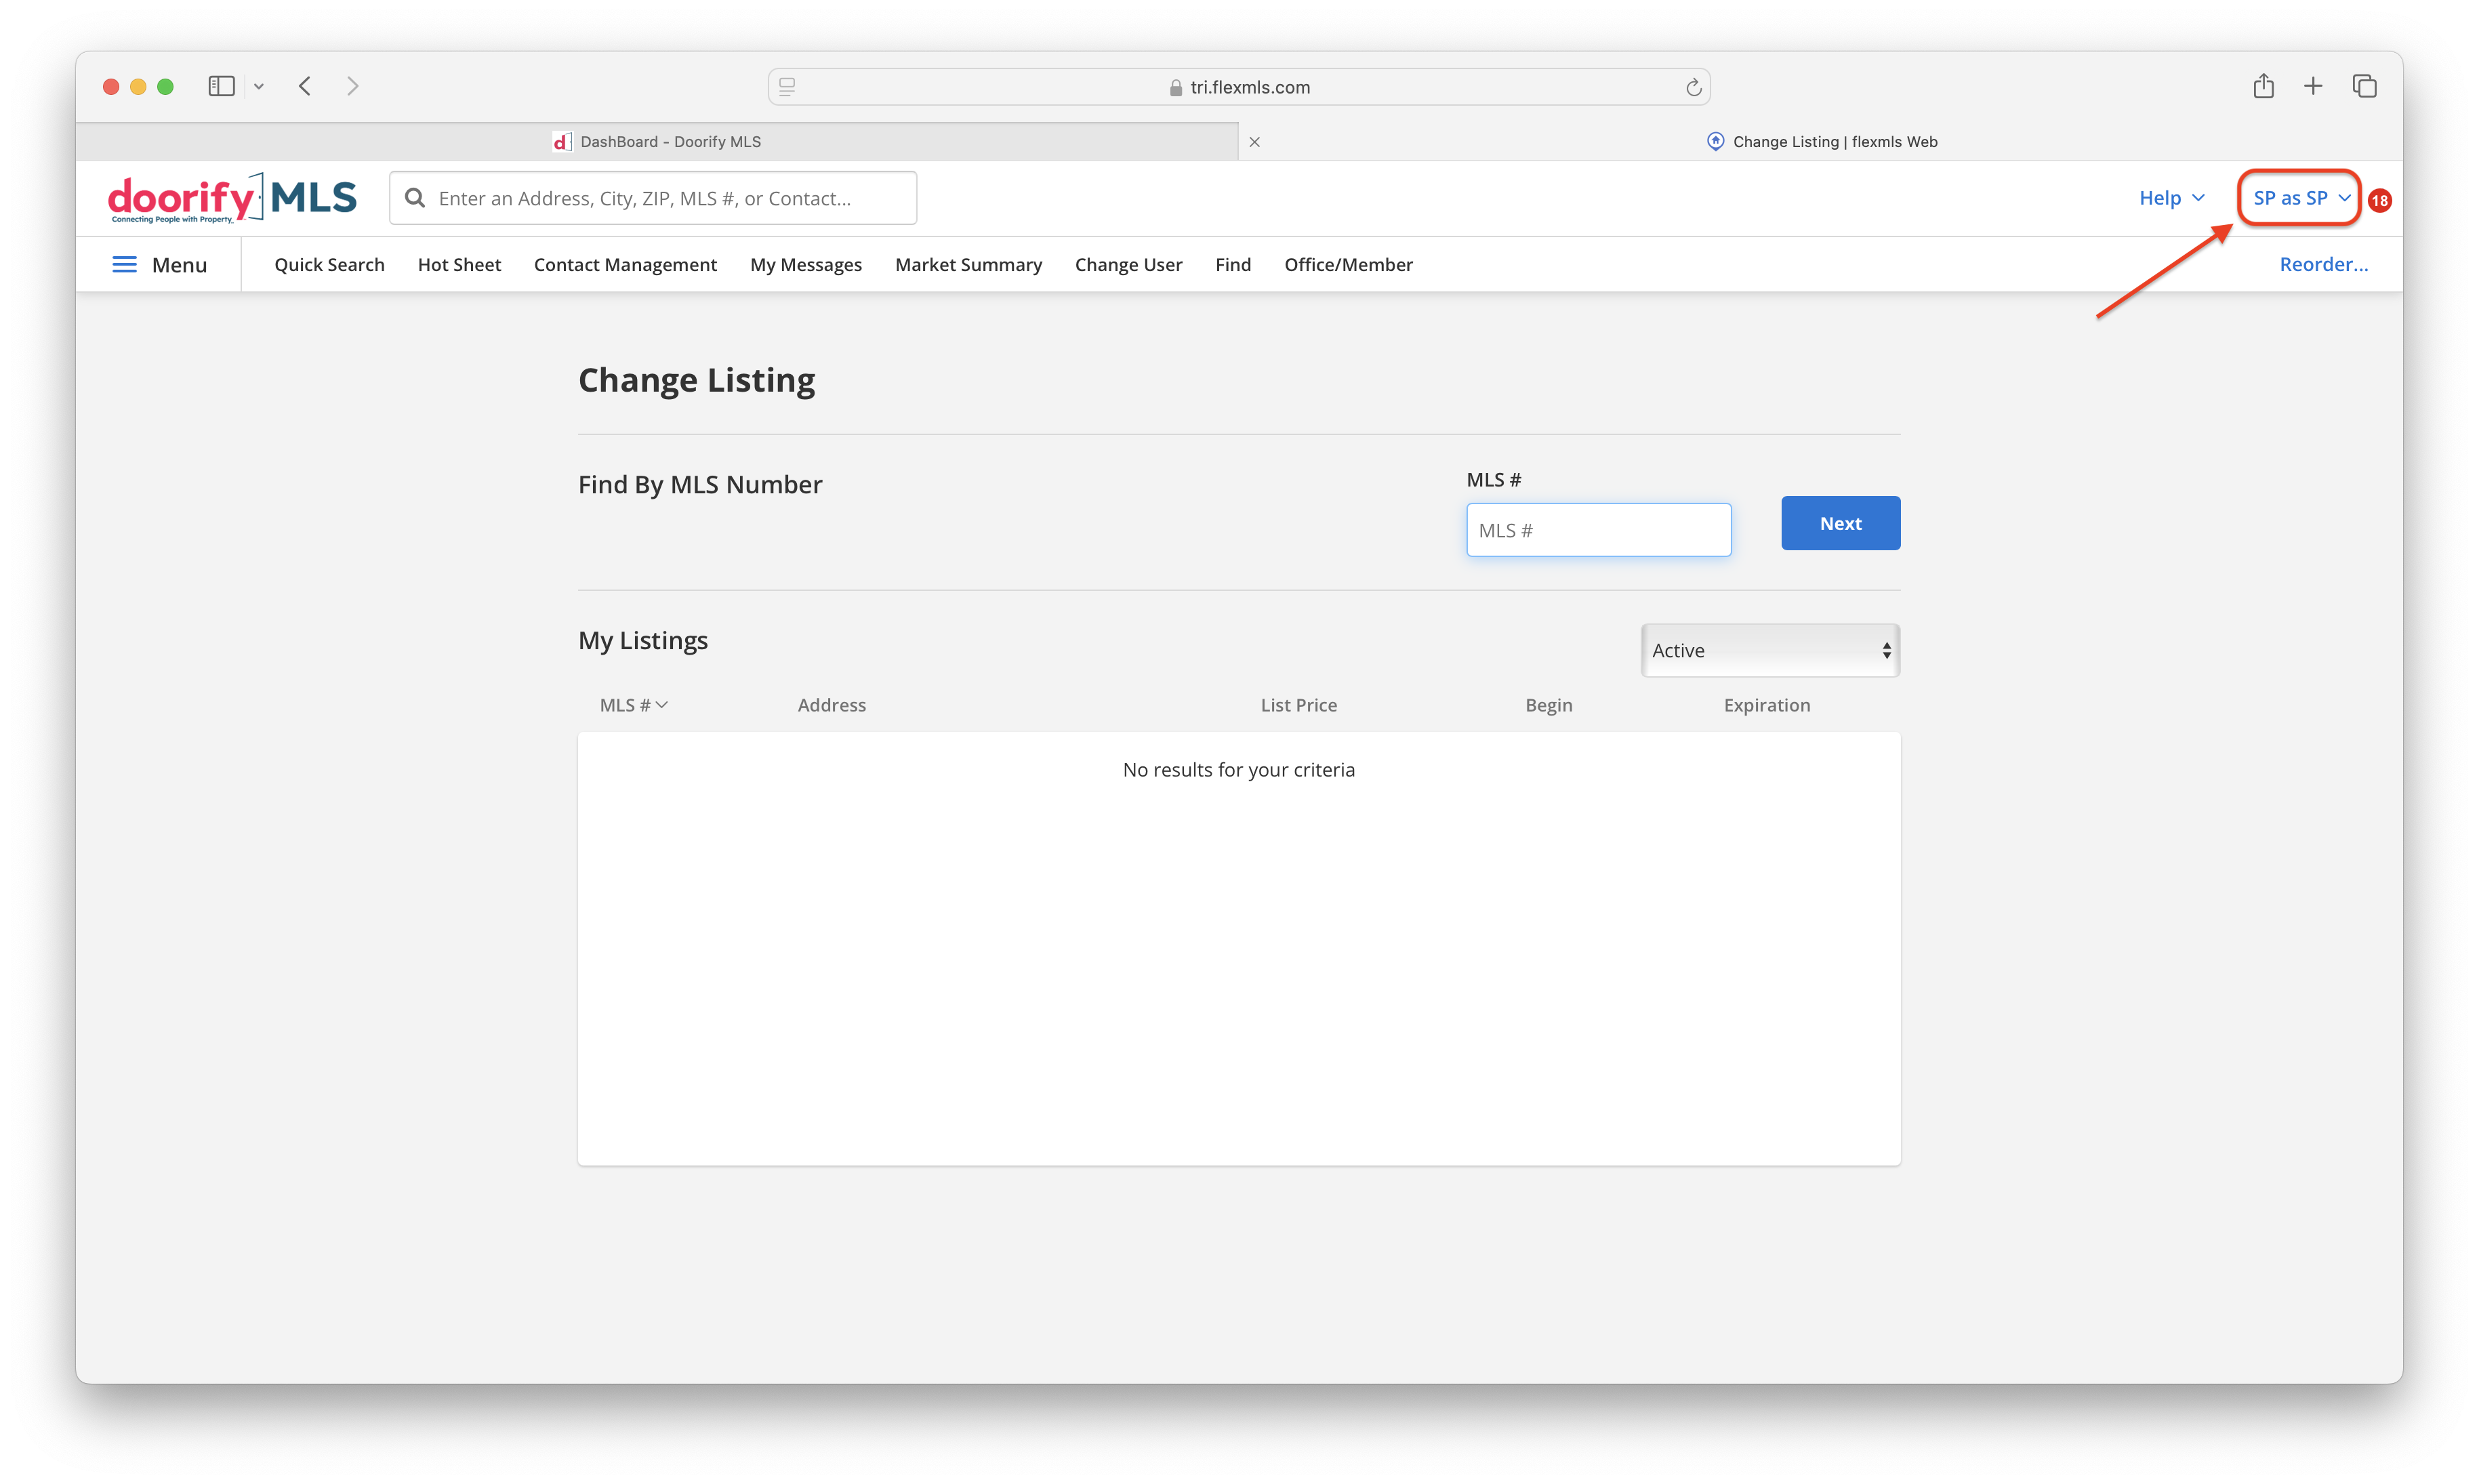
Task: Click the blue Next button
Action: point(1840,523)
